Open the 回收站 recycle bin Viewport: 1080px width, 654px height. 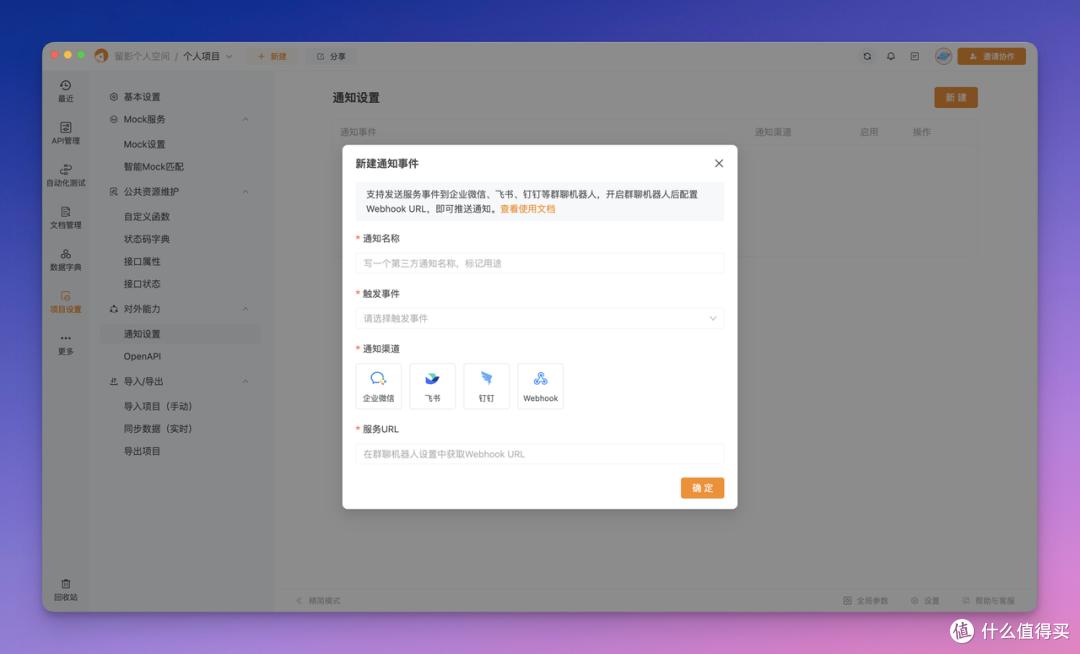pos(65,590)
